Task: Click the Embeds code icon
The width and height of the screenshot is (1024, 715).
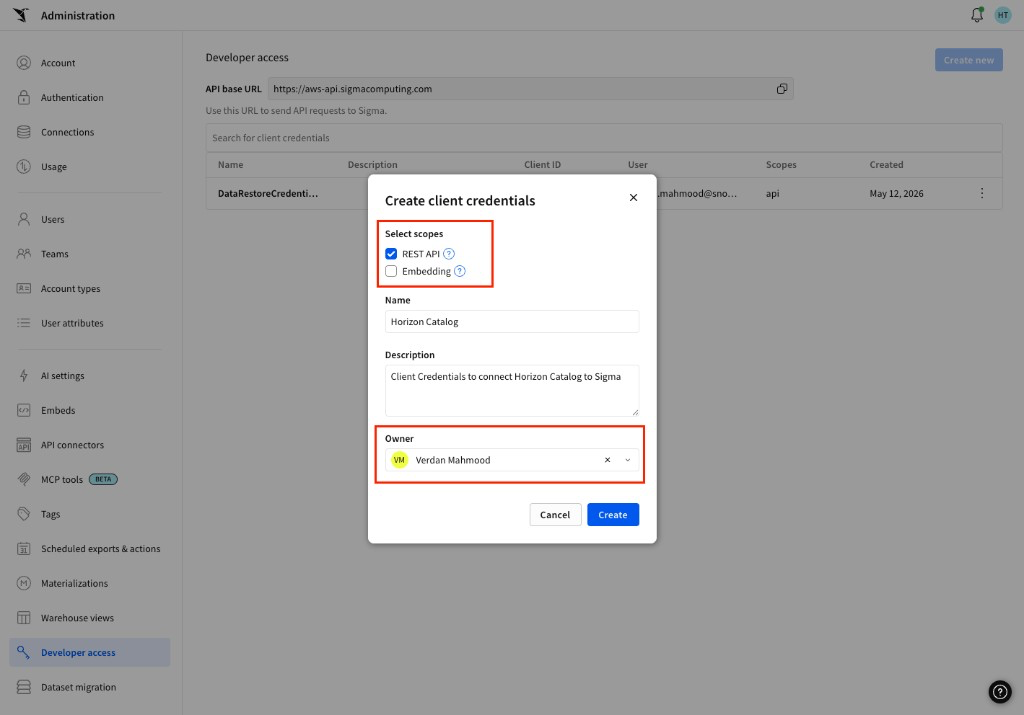Action: pos(24,410)
